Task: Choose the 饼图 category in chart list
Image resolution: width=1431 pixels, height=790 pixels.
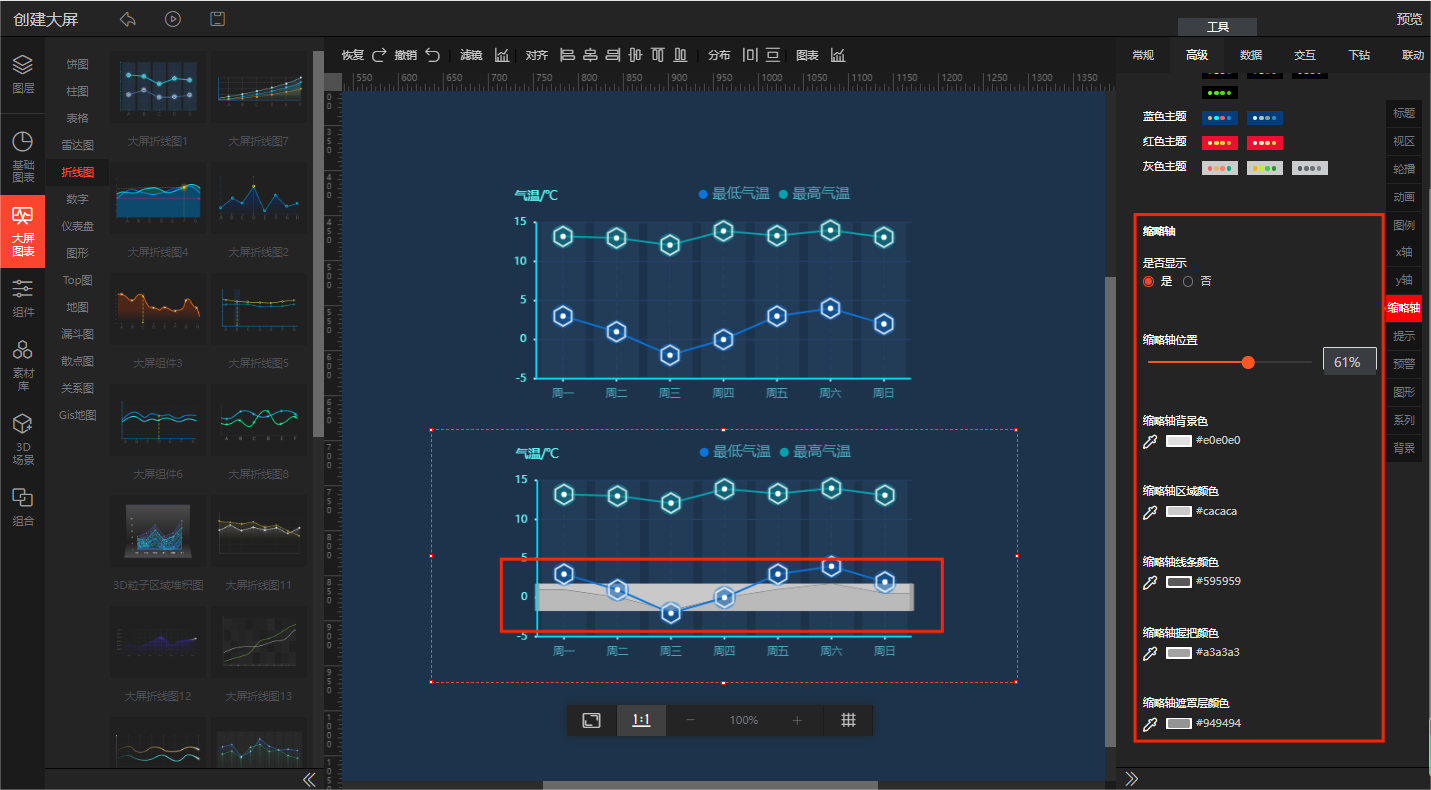Action: point(77,65)
